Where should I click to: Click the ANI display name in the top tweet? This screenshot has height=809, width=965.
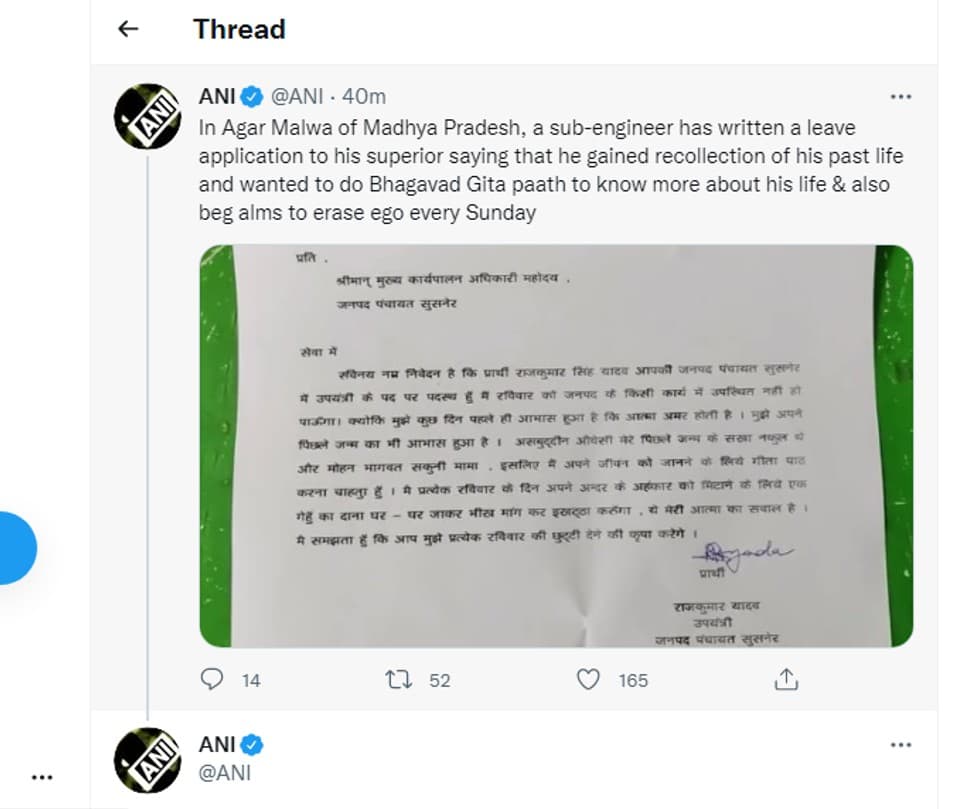(x=217, y=97)
